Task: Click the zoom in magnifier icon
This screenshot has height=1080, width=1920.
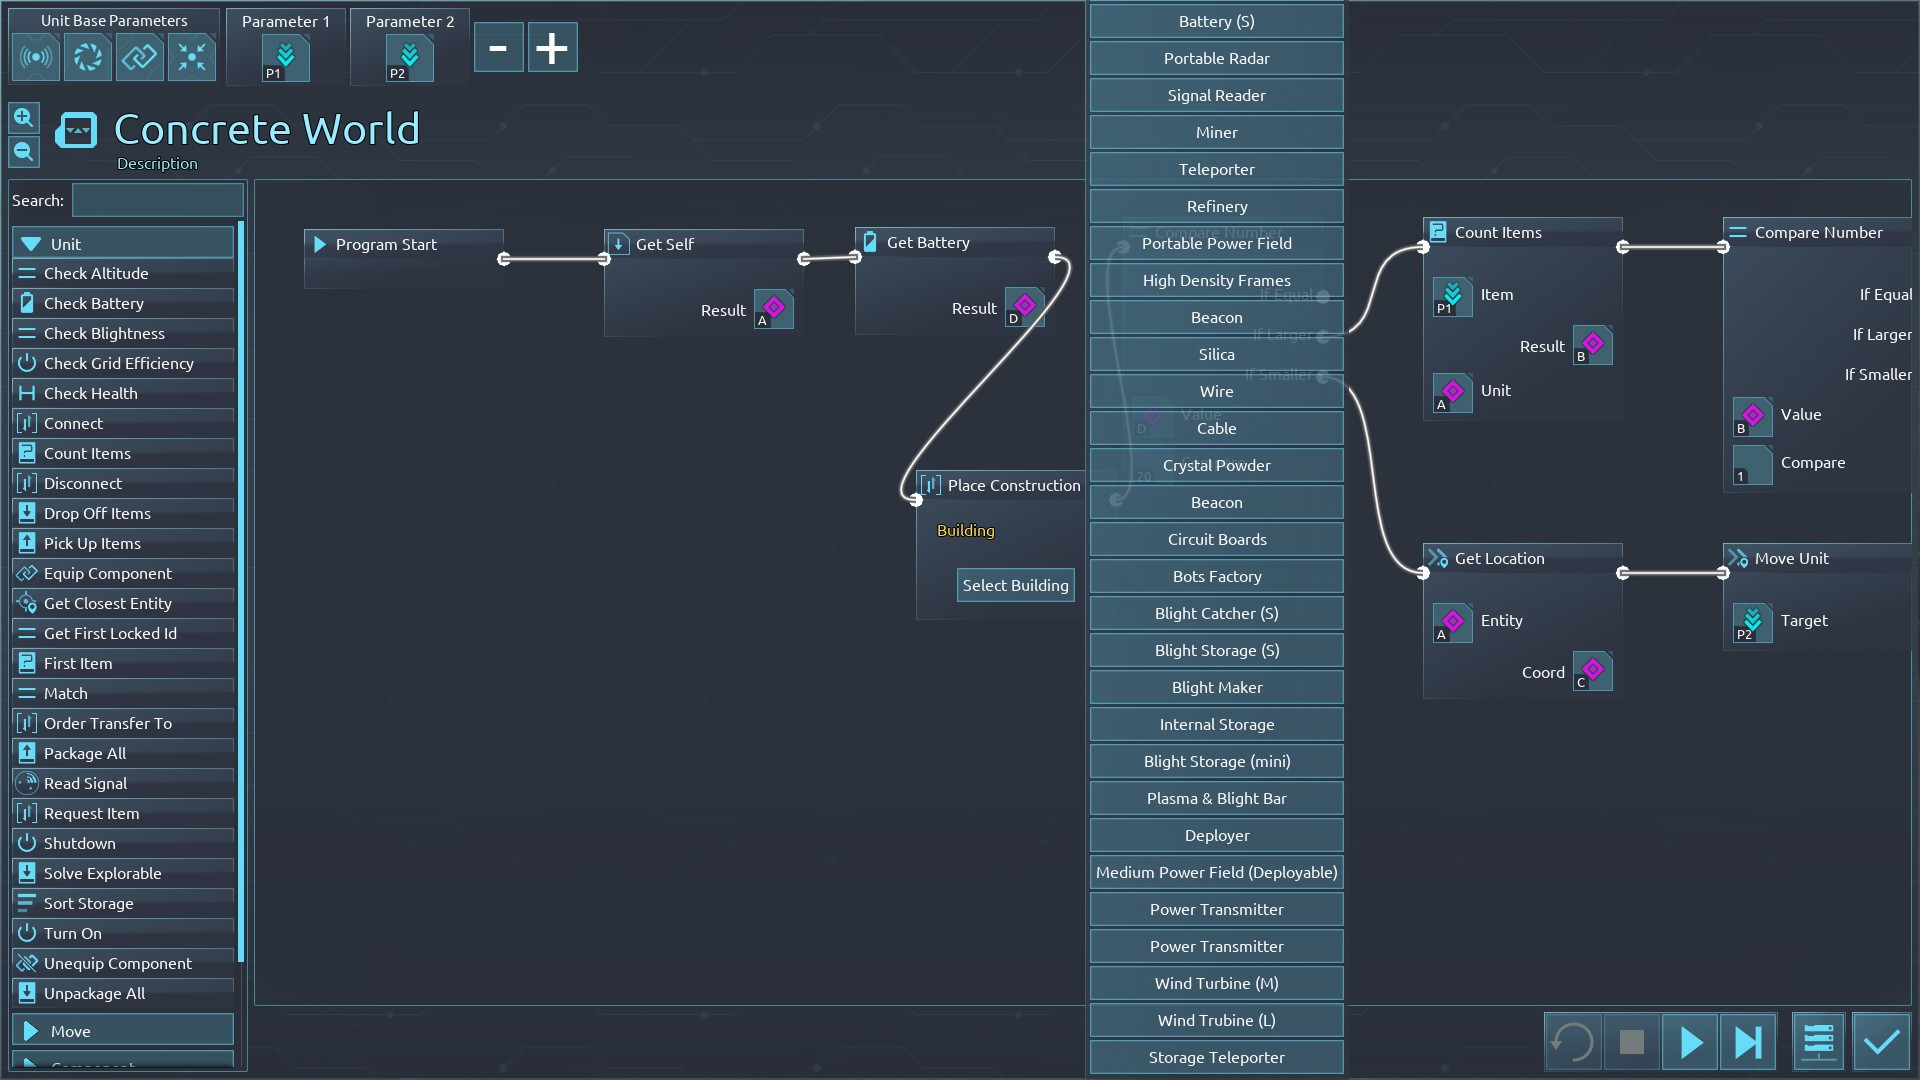Action: (x=24, y=118)
